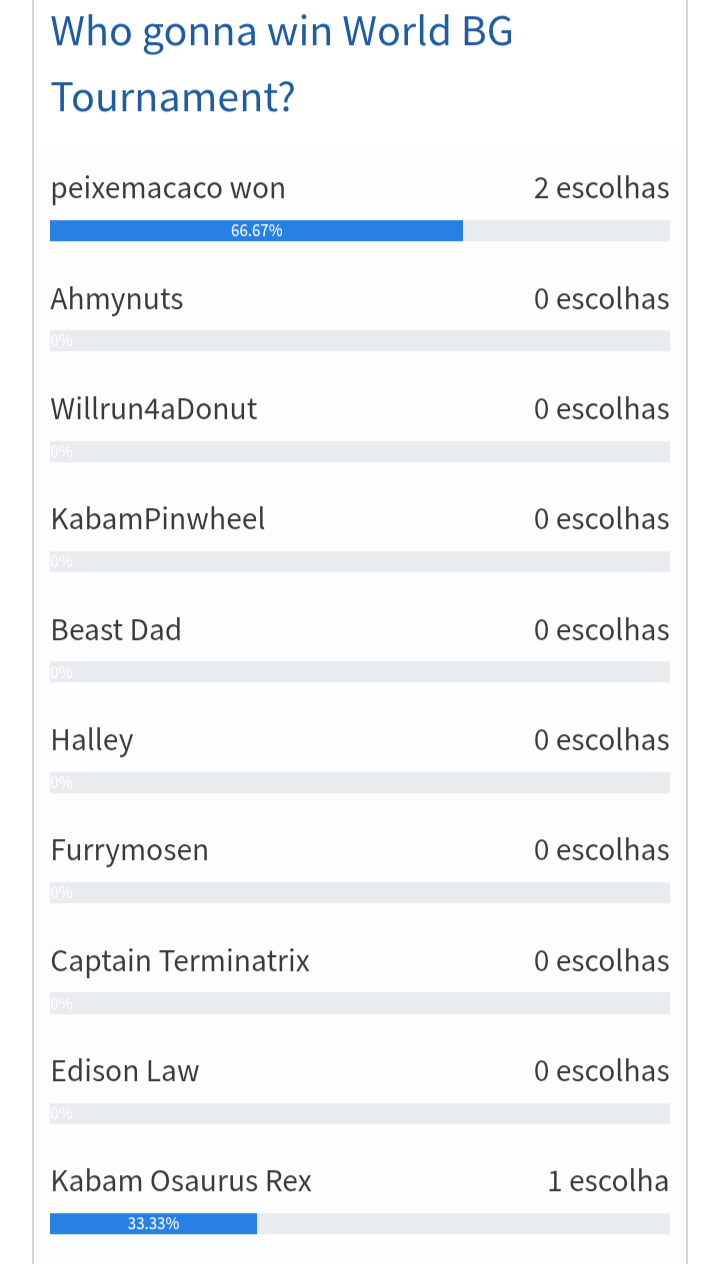
Task: Choose the Edison Law option label
Action: 125,1071
